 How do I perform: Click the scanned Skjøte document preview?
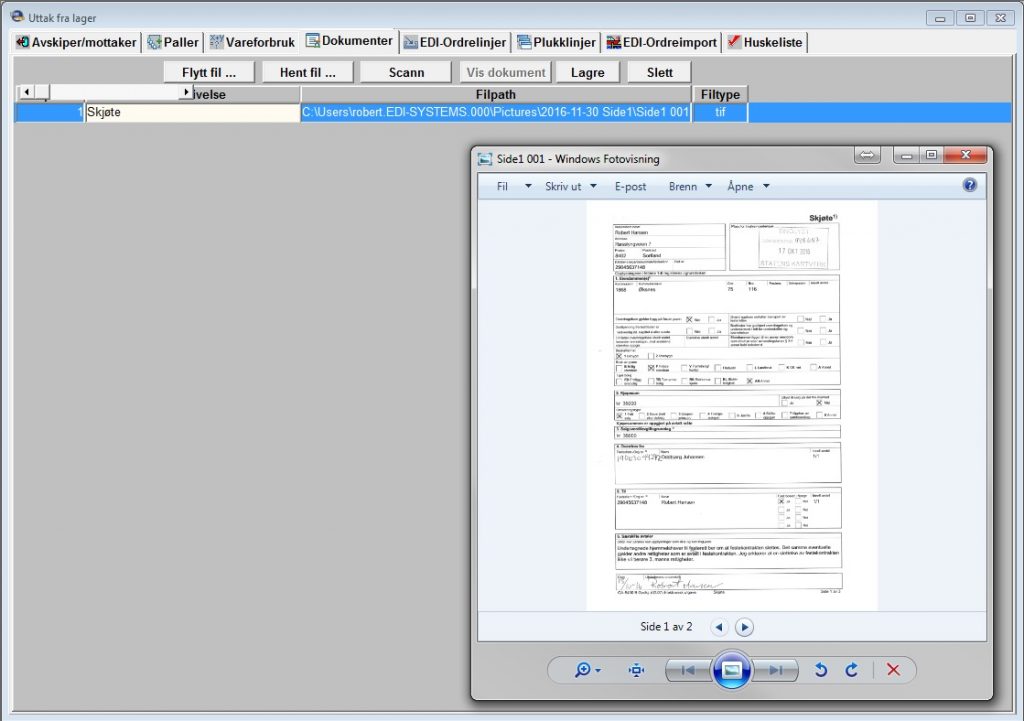click(x=731, y=405)
